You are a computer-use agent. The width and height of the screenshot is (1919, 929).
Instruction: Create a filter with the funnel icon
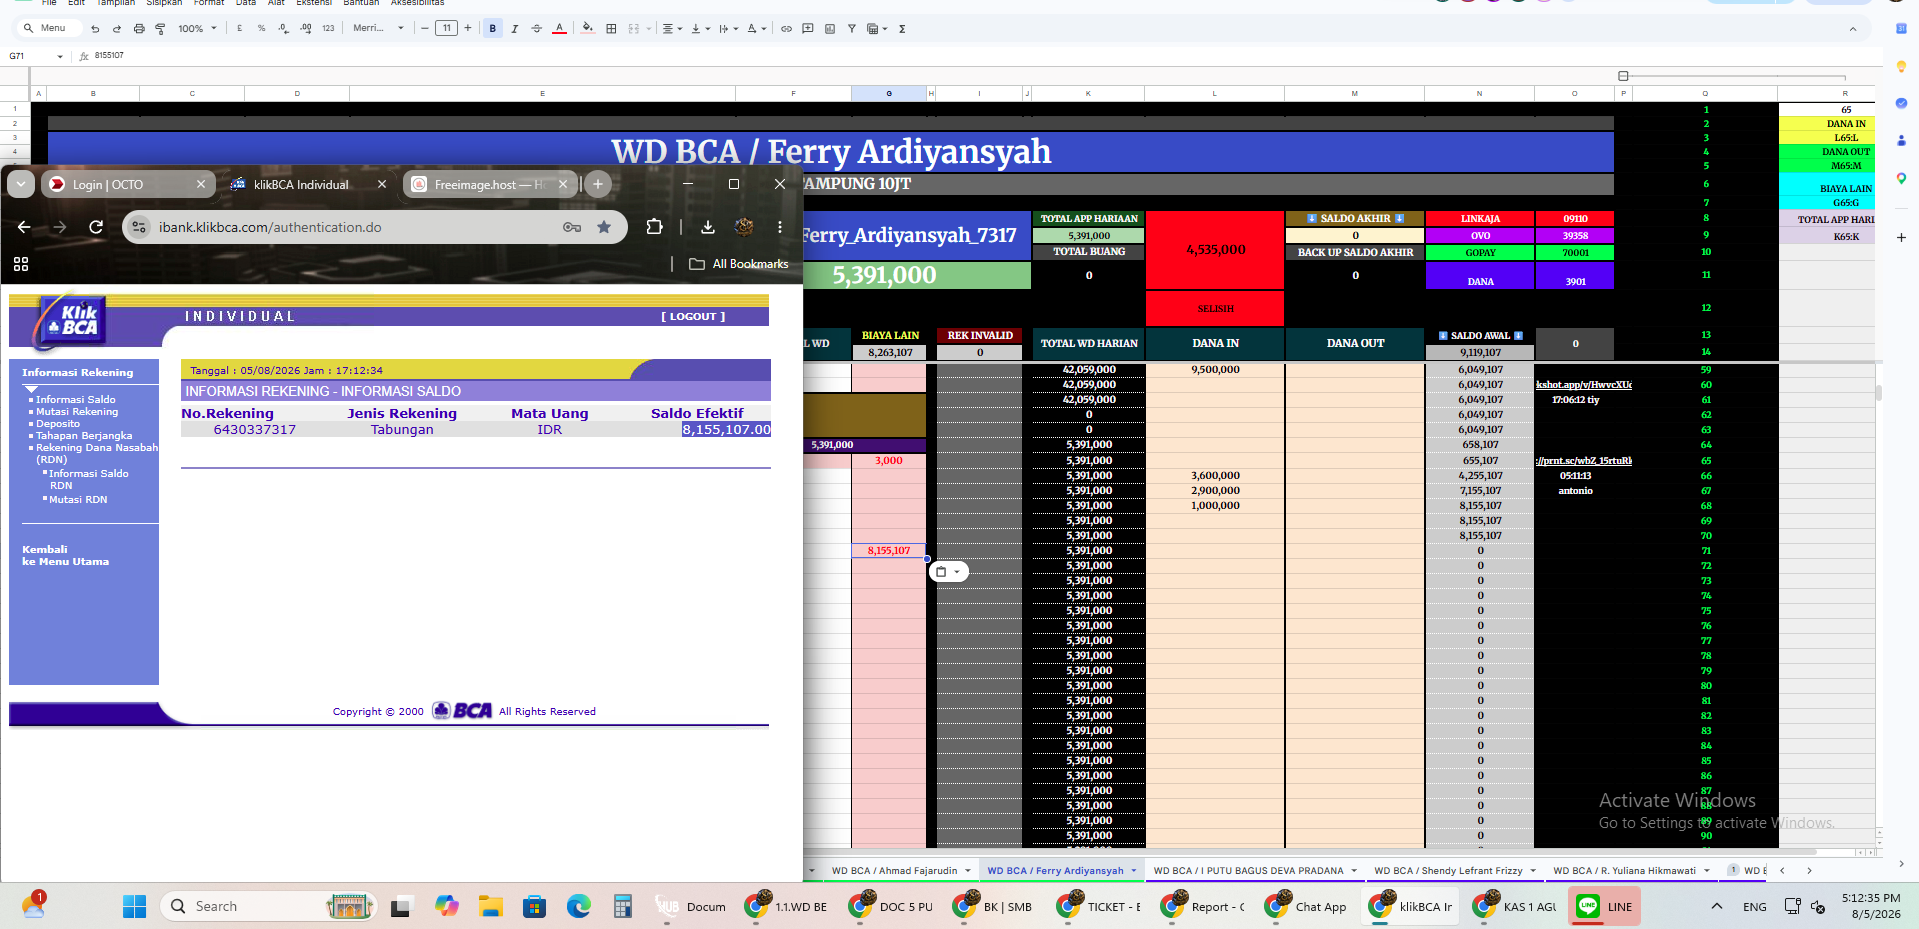(x=852, y=29)
